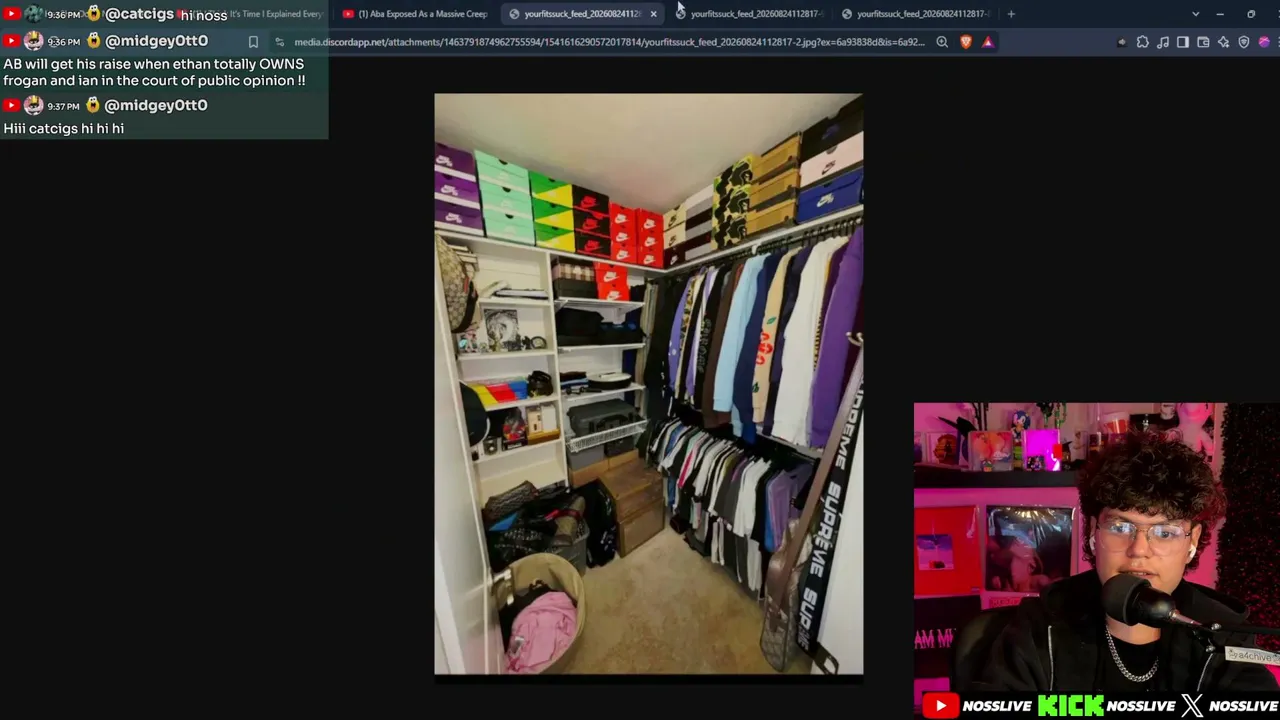Switch to the Aba Exposed As a Massive Creep tab
The height and width of the screenshot is (720, 1280).
click(x=415, y=14)
